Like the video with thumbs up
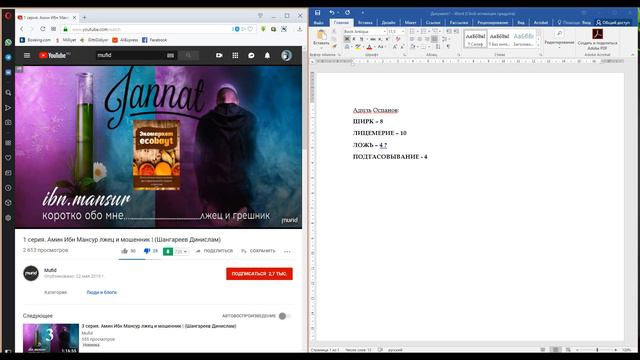 coord(124,251)
